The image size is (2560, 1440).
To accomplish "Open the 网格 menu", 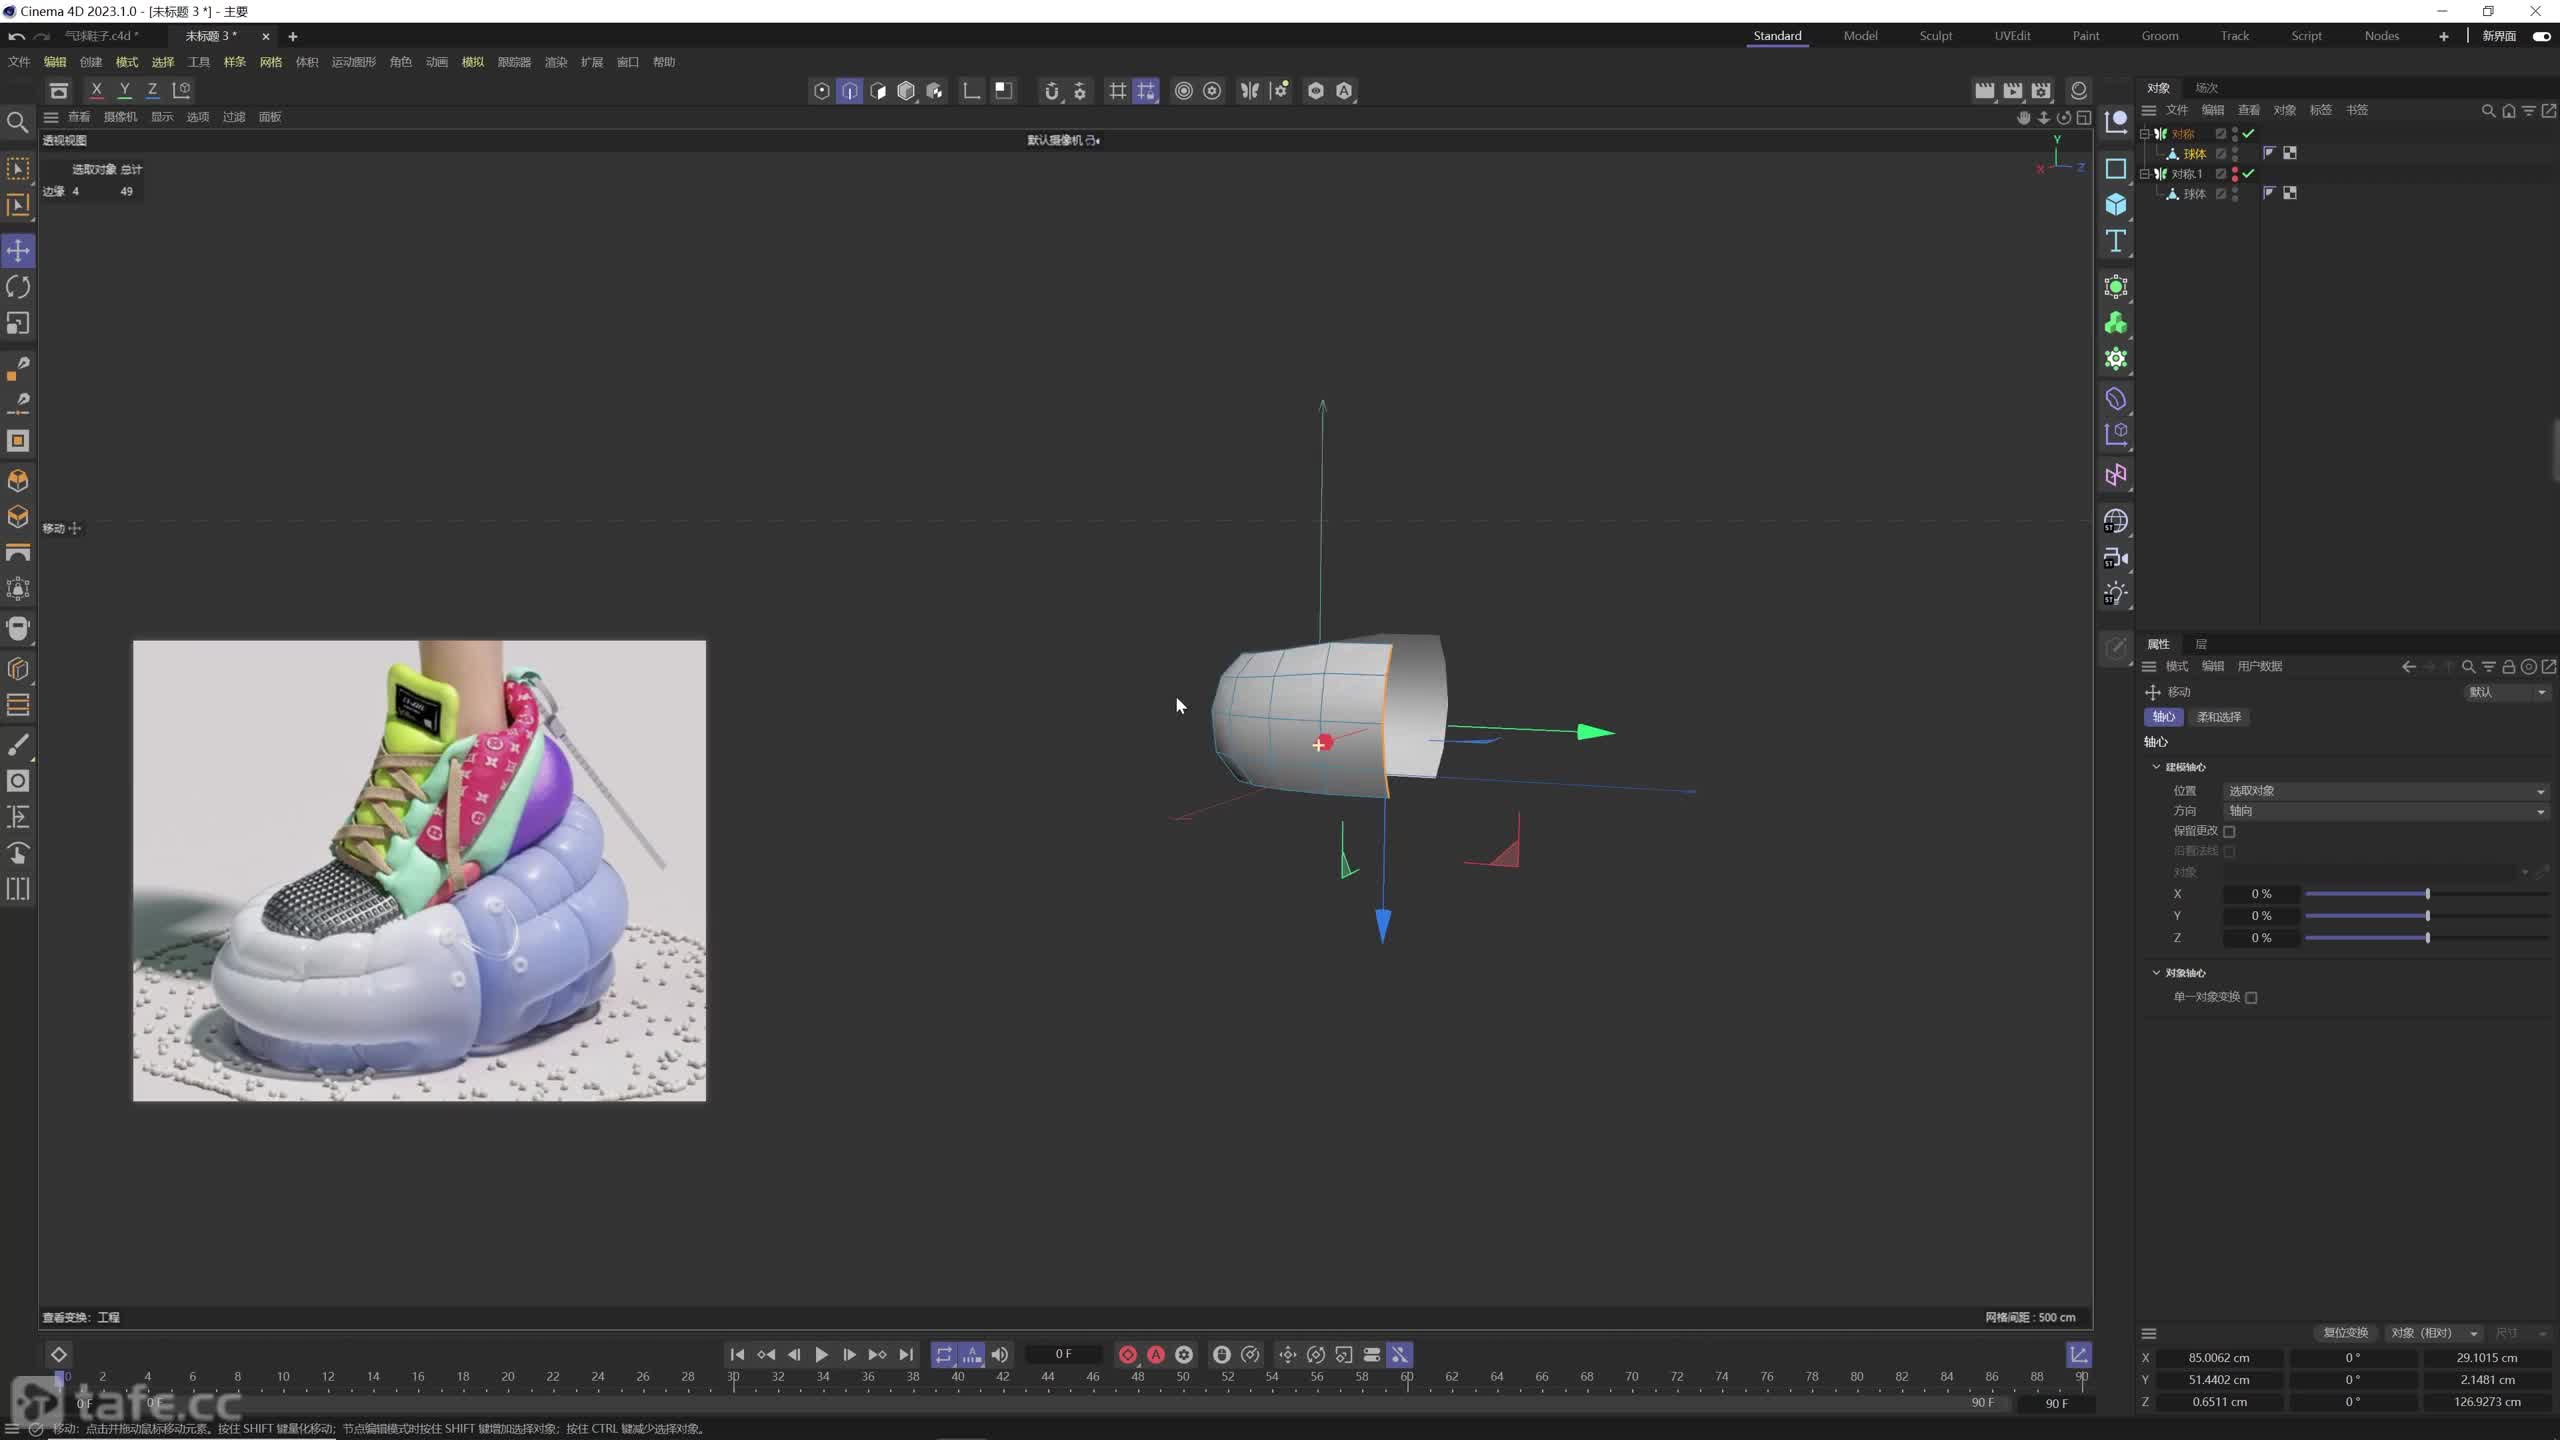I will point(270,62).
